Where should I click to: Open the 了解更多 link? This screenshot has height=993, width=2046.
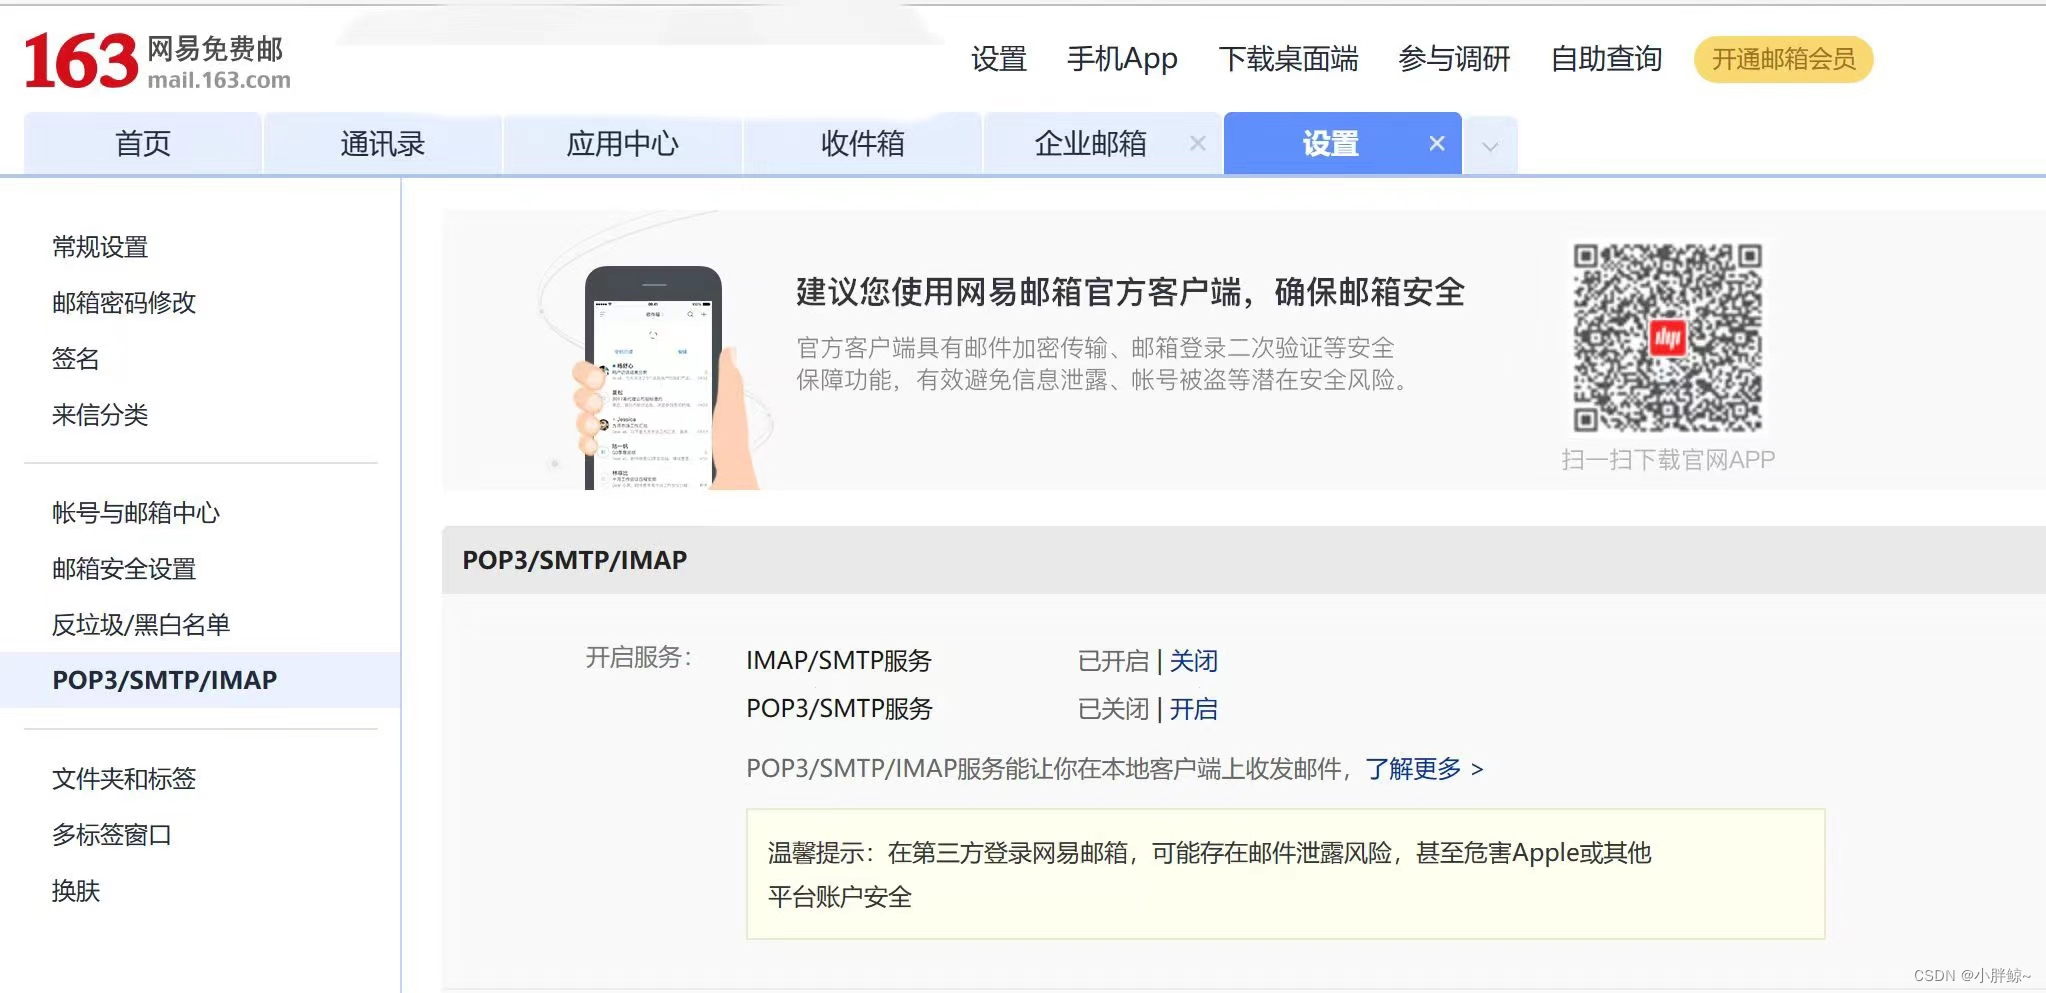pos(1424,769)
